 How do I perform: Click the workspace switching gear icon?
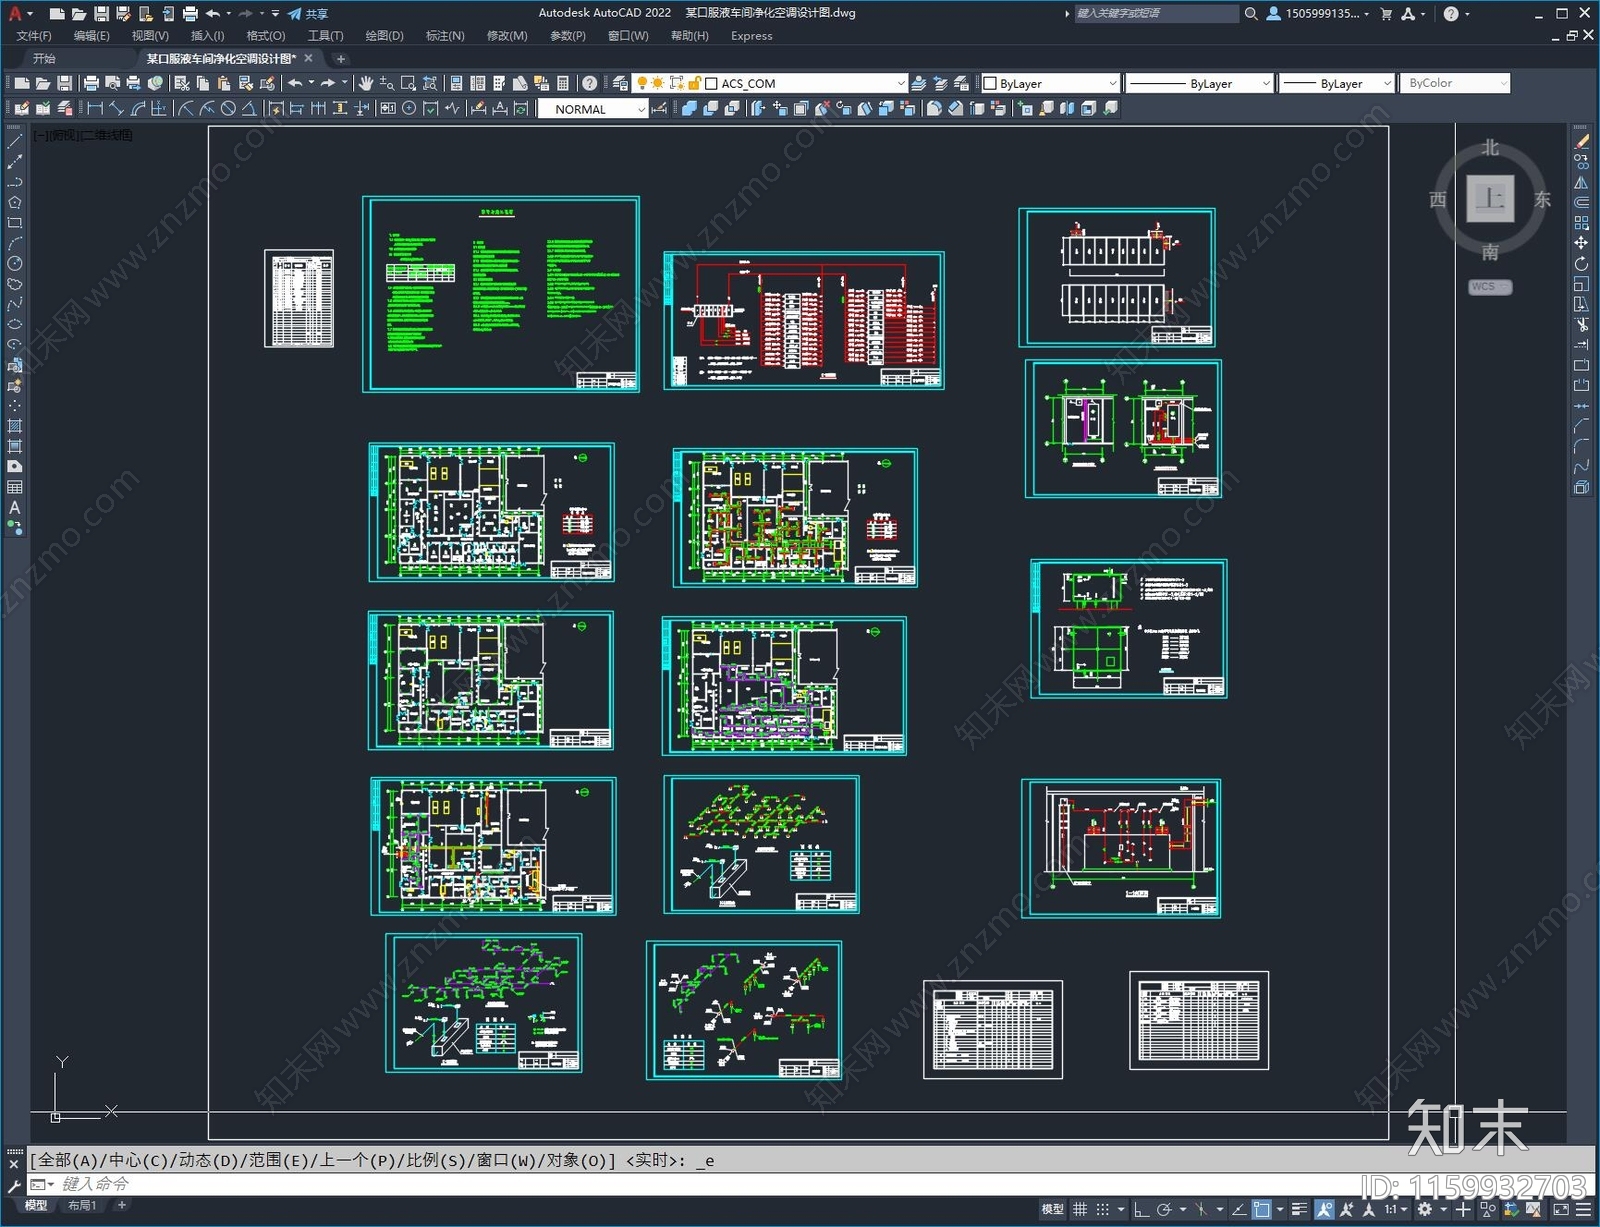pos(1425,1210)
